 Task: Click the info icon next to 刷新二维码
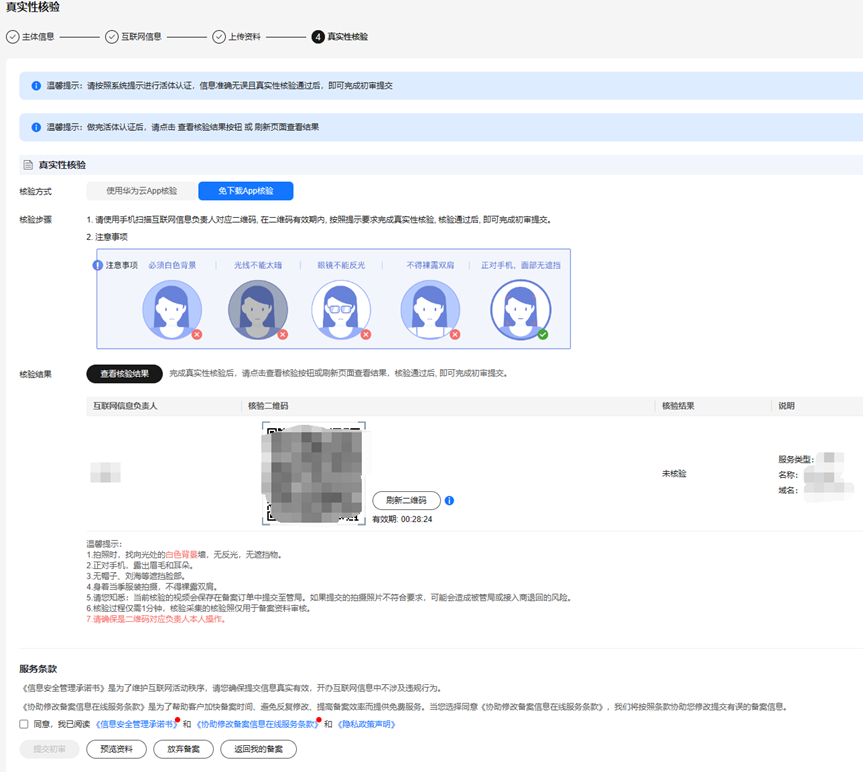[x=450, y=501]
